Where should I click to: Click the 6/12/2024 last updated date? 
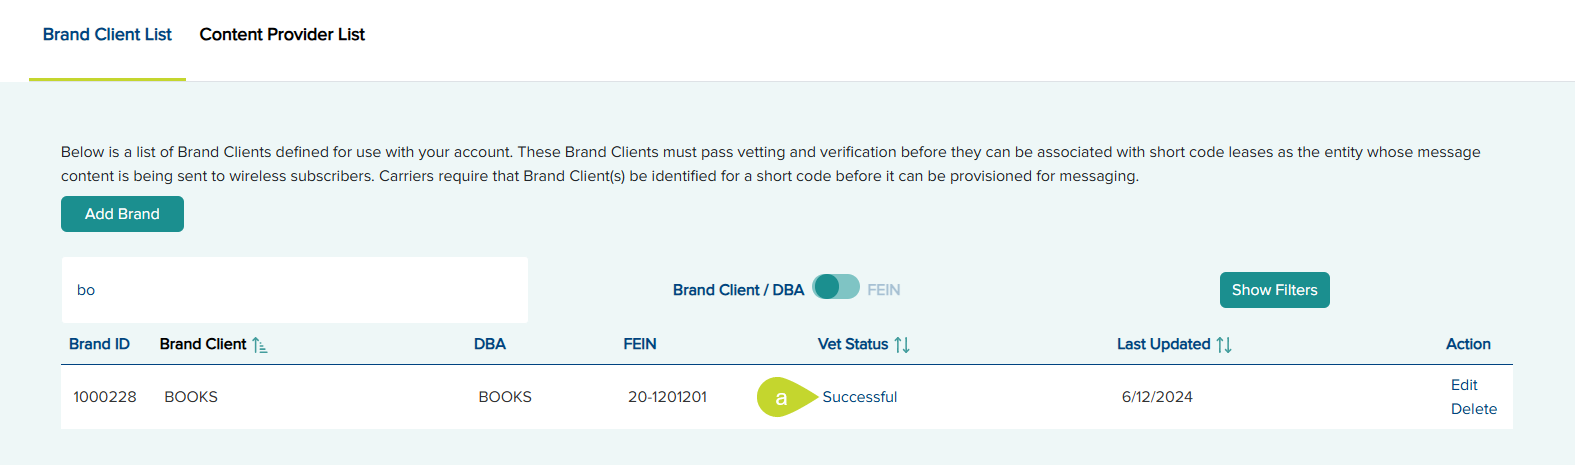pos(1157,397)
